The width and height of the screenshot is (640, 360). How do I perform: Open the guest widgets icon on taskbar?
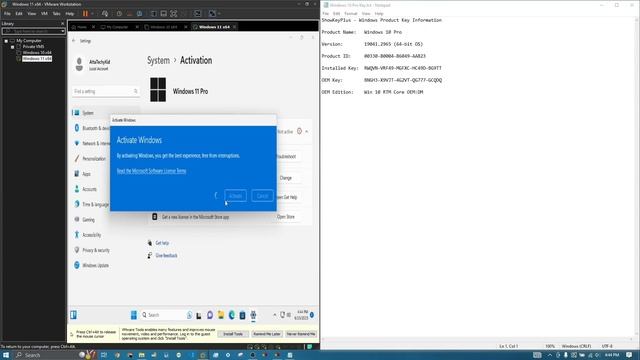pyautogui.click(x=73, y=315)
